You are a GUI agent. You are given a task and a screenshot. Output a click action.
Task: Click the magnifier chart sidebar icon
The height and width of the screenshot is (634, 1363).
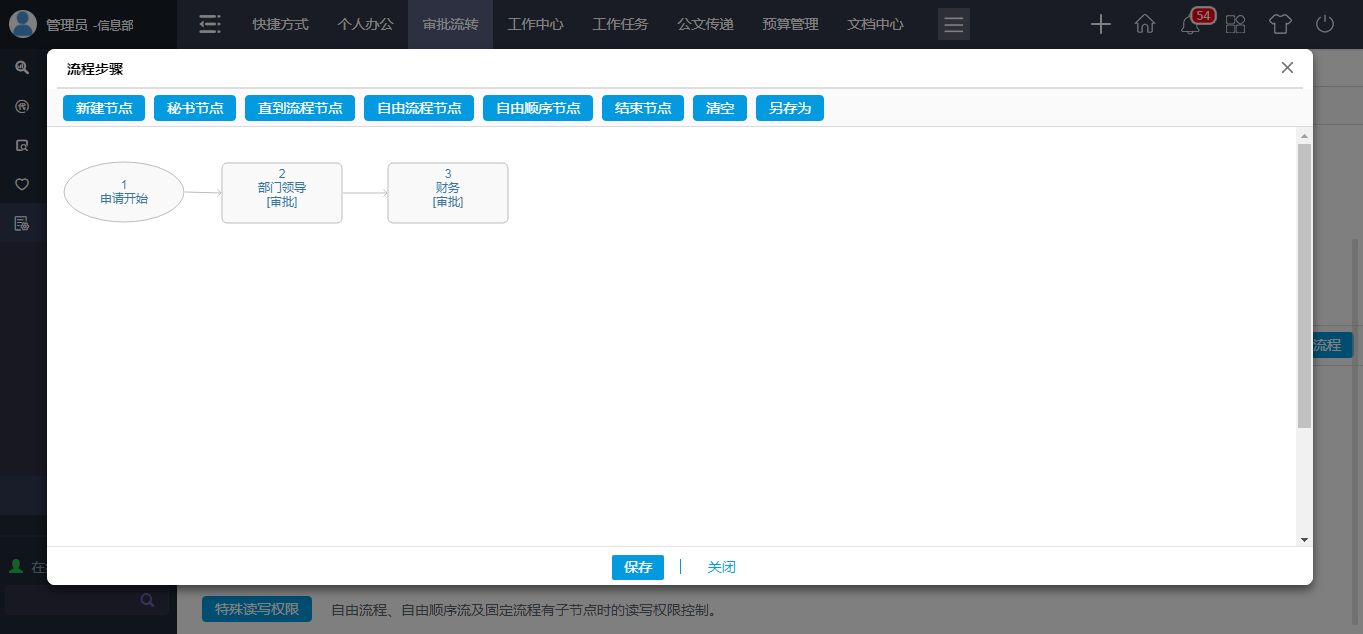tap(22, 67)
